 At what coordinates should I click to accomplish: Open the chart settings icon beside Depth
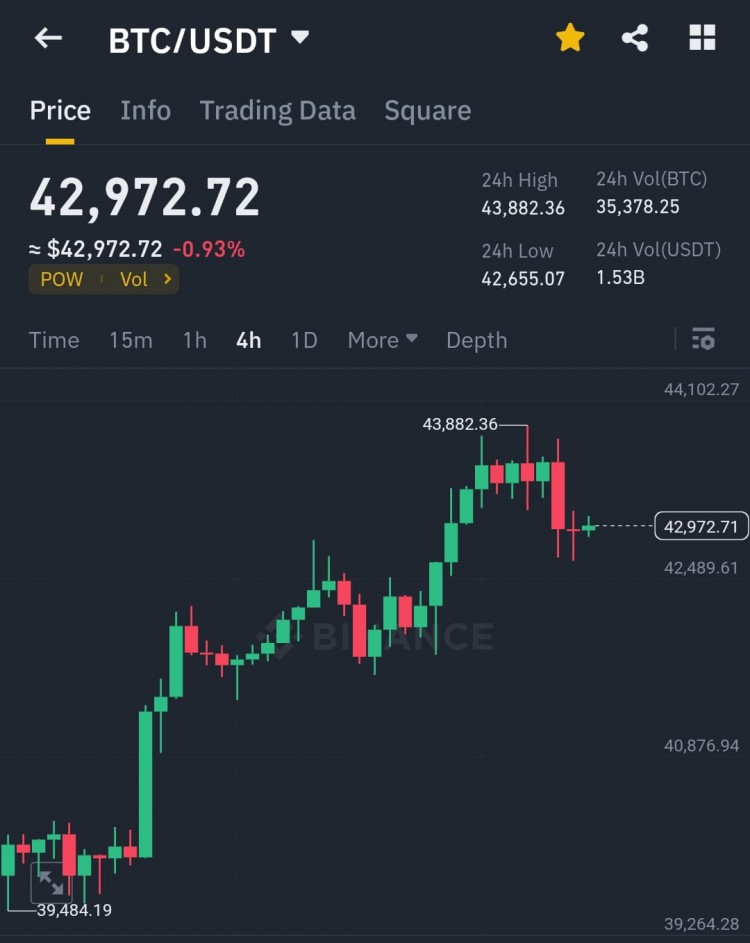(703, 339)
